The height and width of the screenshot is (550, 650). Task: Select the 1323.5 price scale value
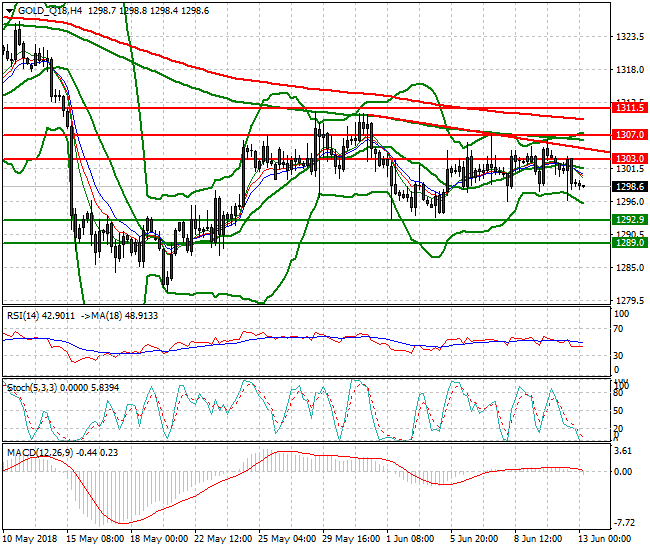tap(630, 37)
